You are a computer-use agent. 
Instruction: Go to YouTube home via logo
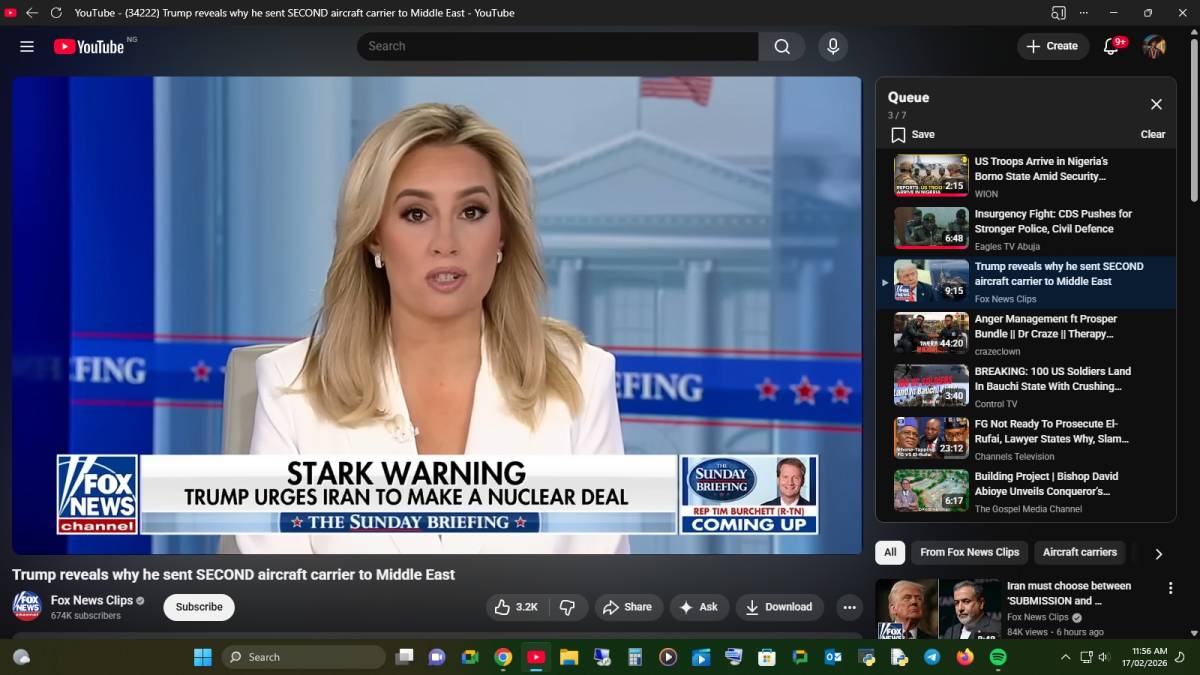point(89,46)
